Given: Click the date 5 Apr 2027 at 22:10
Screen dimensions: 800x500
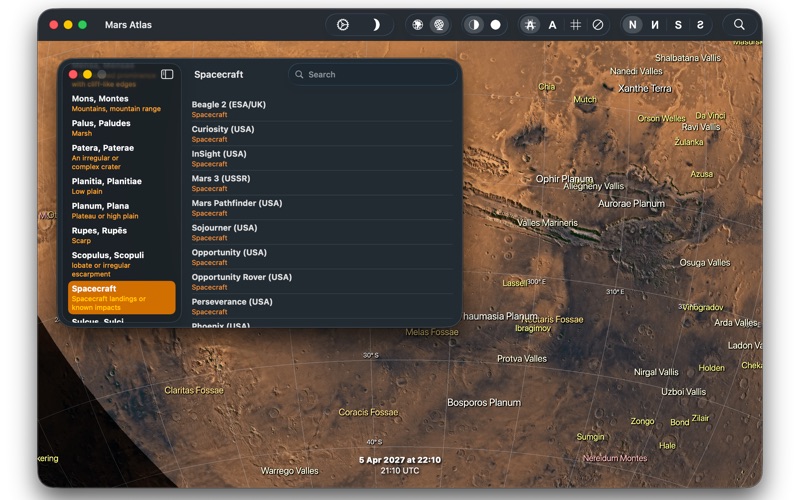Looking at the screenshot, I should 399,460.
